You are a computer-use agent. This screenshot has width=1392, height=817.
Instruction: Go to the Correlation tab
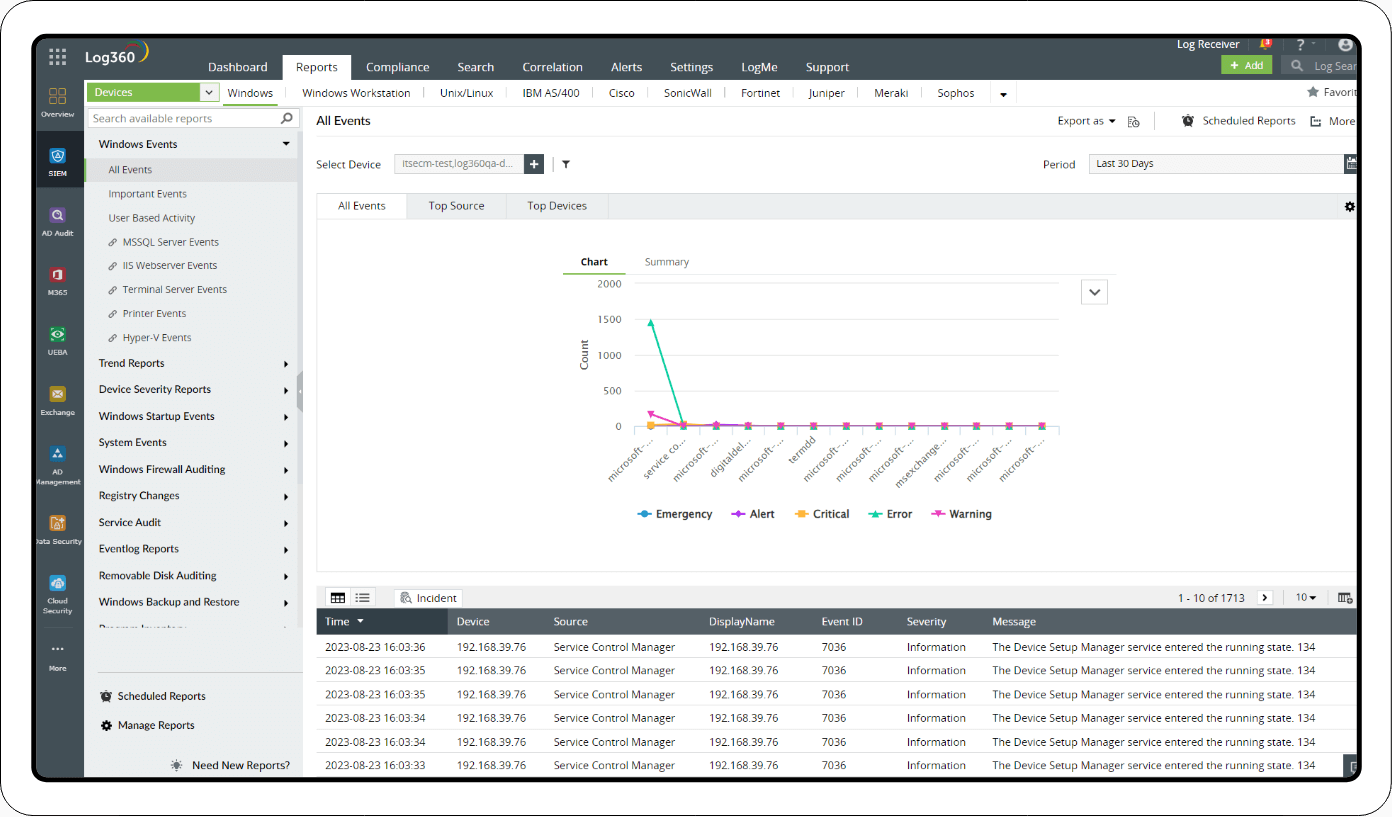552,67
